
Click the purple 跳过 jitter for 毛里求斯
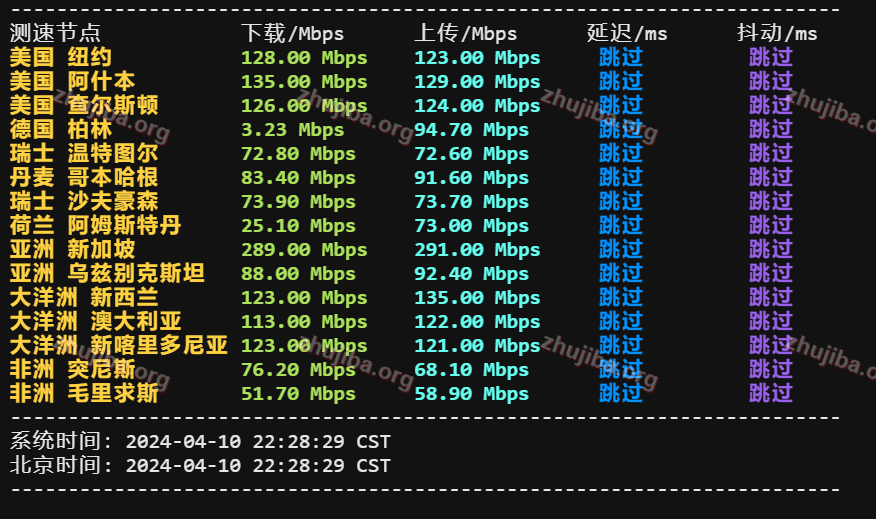(771, 394)
